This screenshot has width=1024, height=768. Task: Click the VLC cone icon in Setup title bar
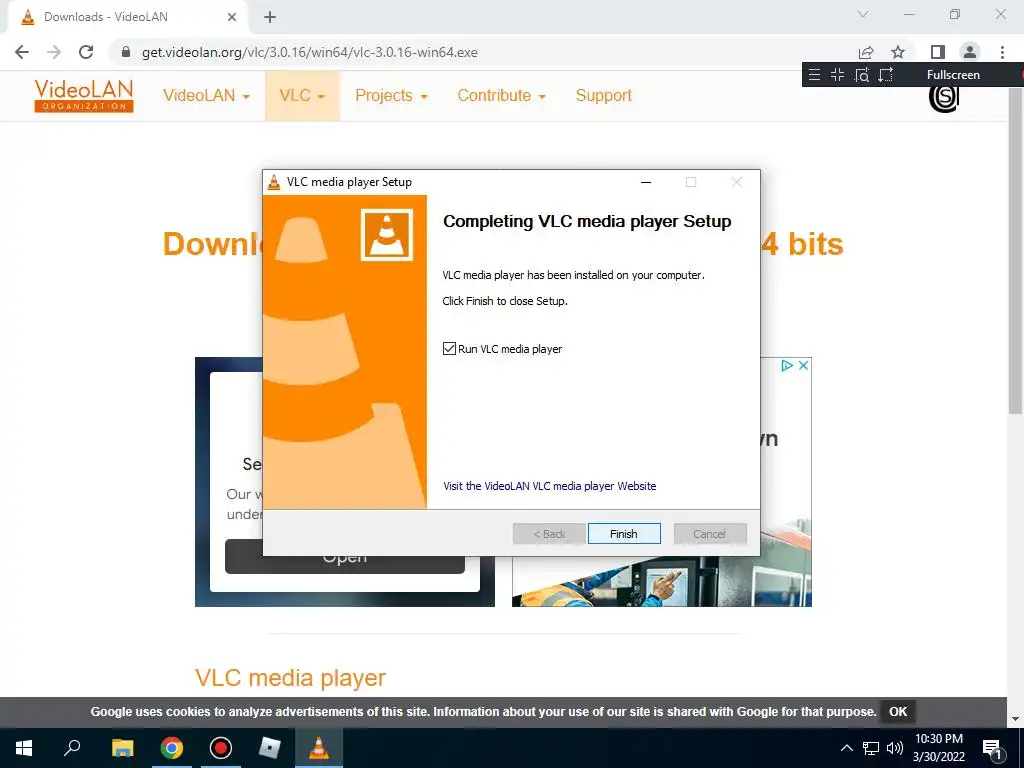[274, 182]
